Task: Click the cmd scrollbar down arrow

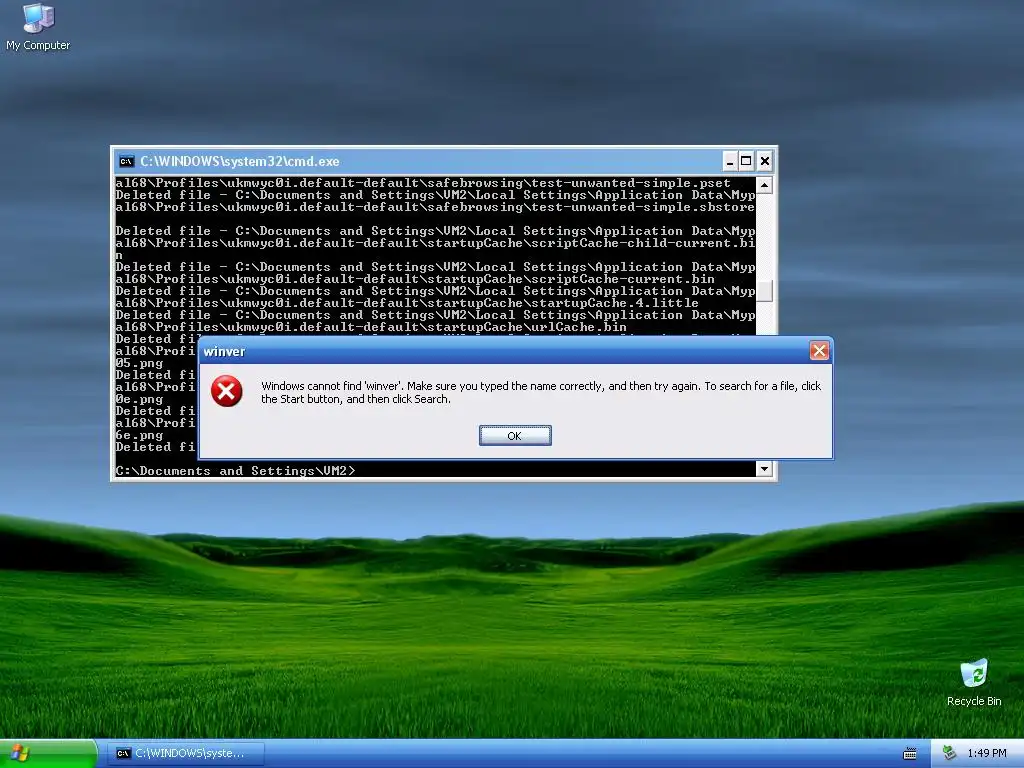Action: pos(764,468)
